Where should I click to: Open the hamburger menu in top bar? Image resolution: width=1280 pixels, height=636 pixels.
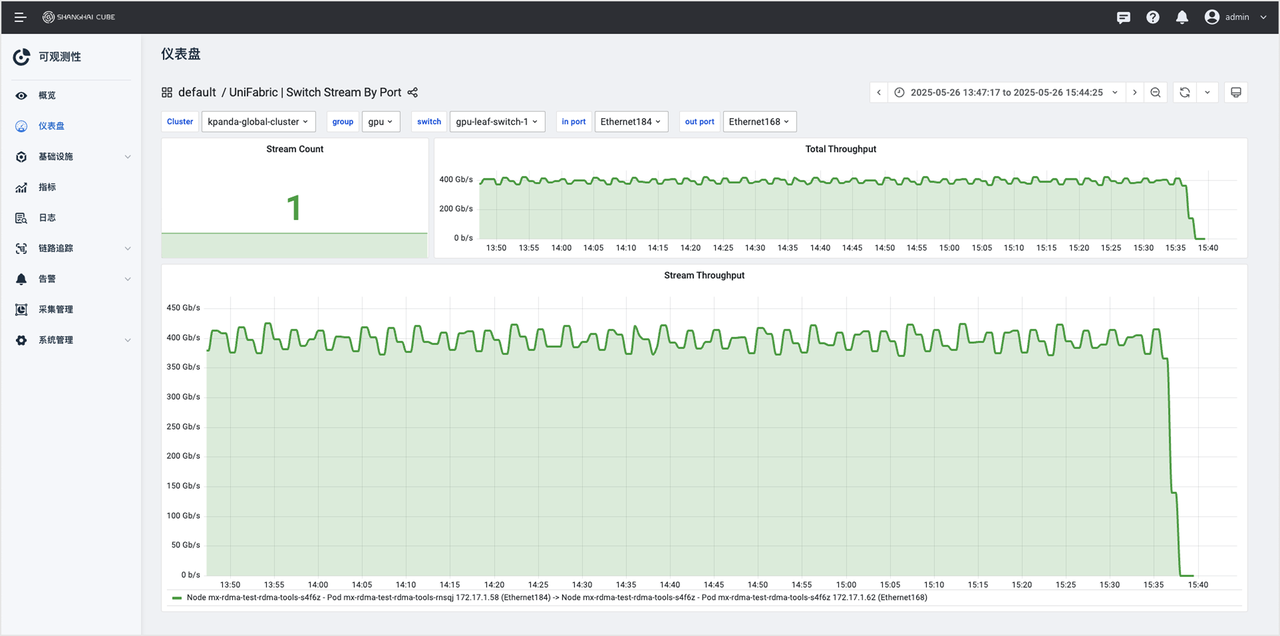[x=20, y=17]
